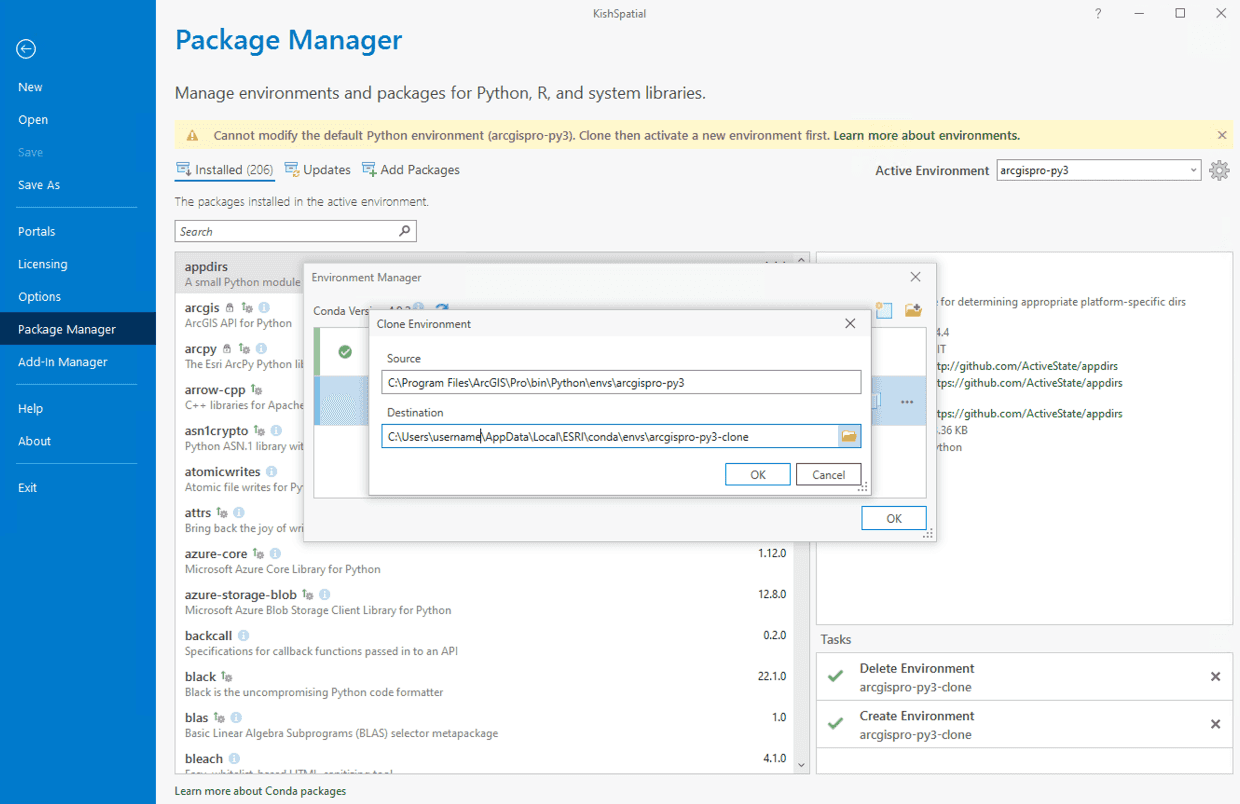
Task: Click Cancel in Clone Environment dialog
Action: point(828,475)
